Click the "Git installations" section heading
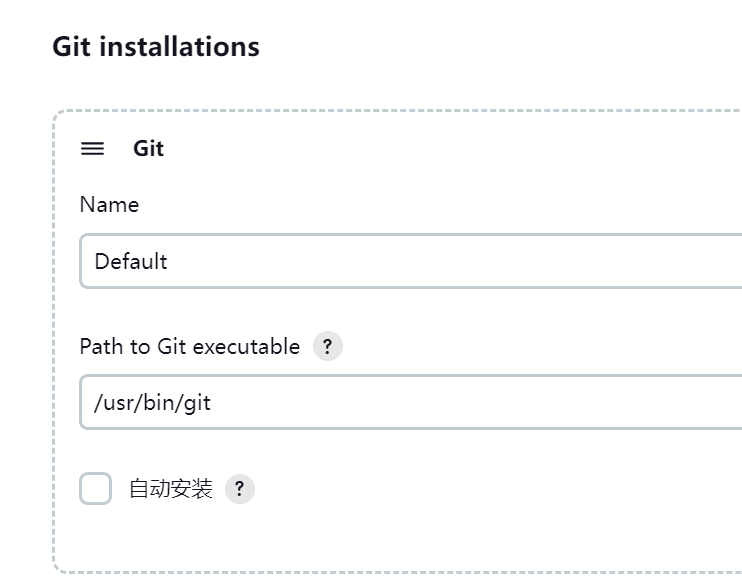The image size is (742, 587). [156, 47]
